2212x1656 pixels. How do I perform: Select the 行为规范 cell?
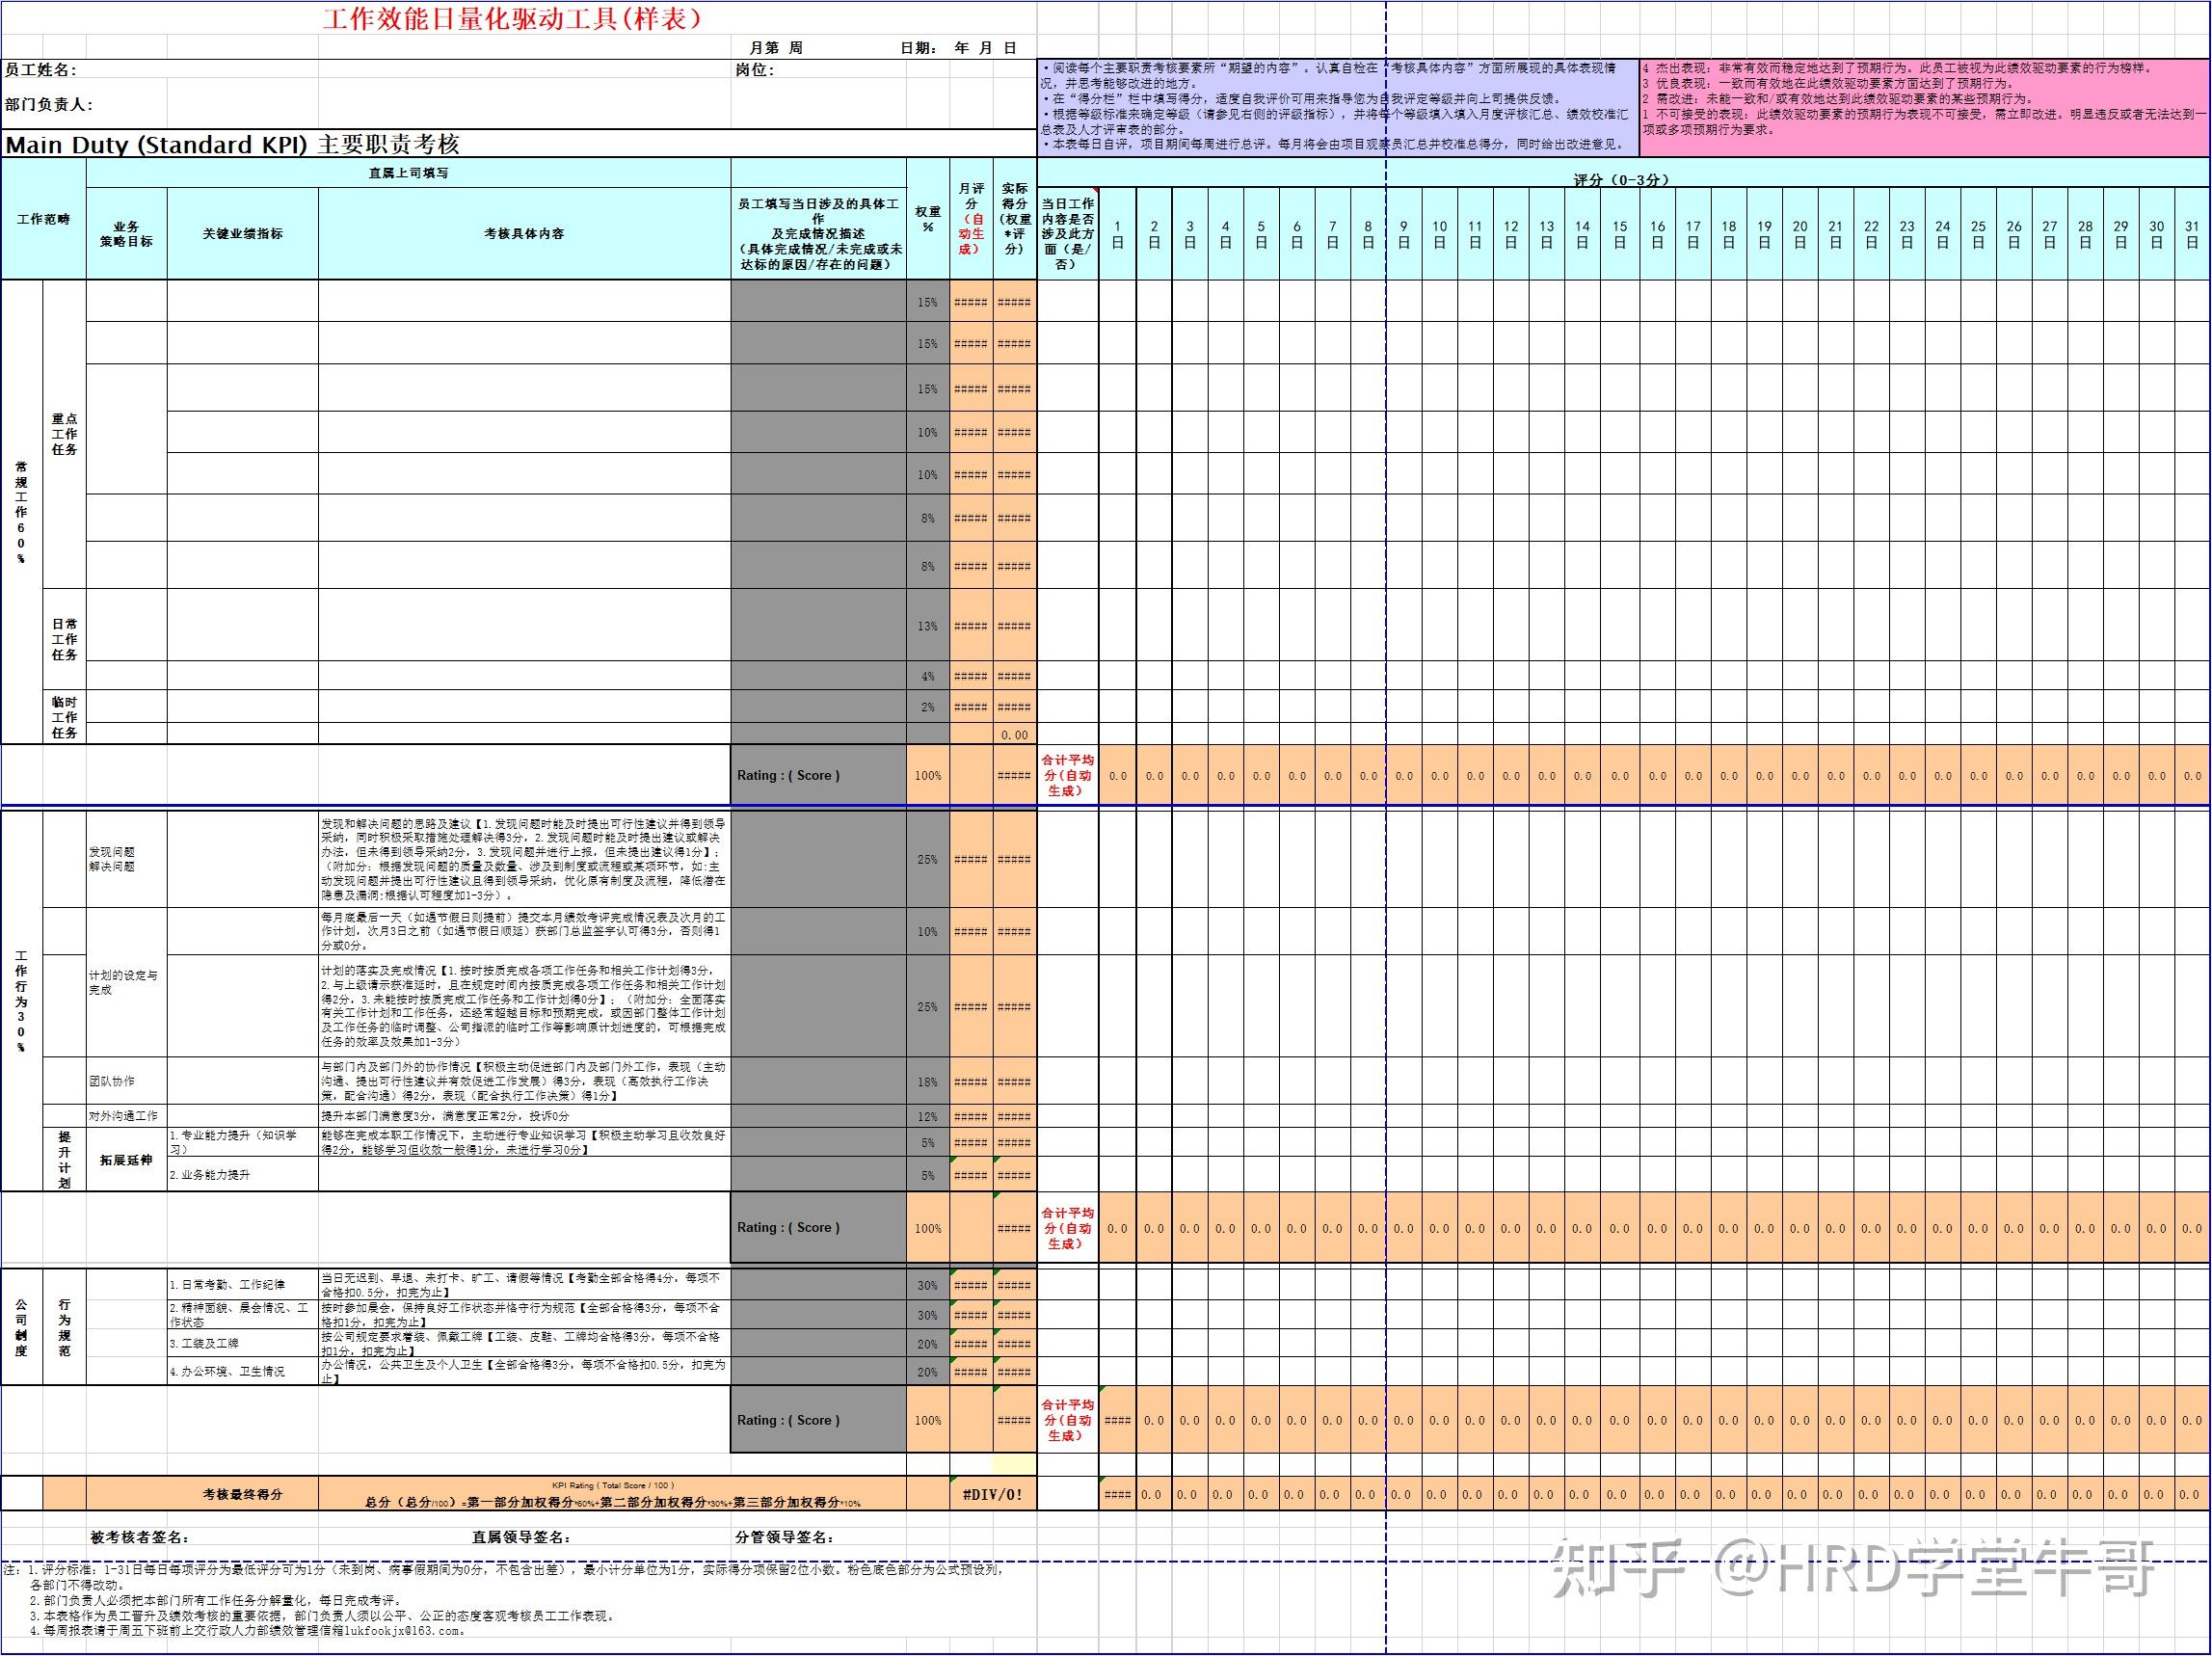(x=64, y=1327)
